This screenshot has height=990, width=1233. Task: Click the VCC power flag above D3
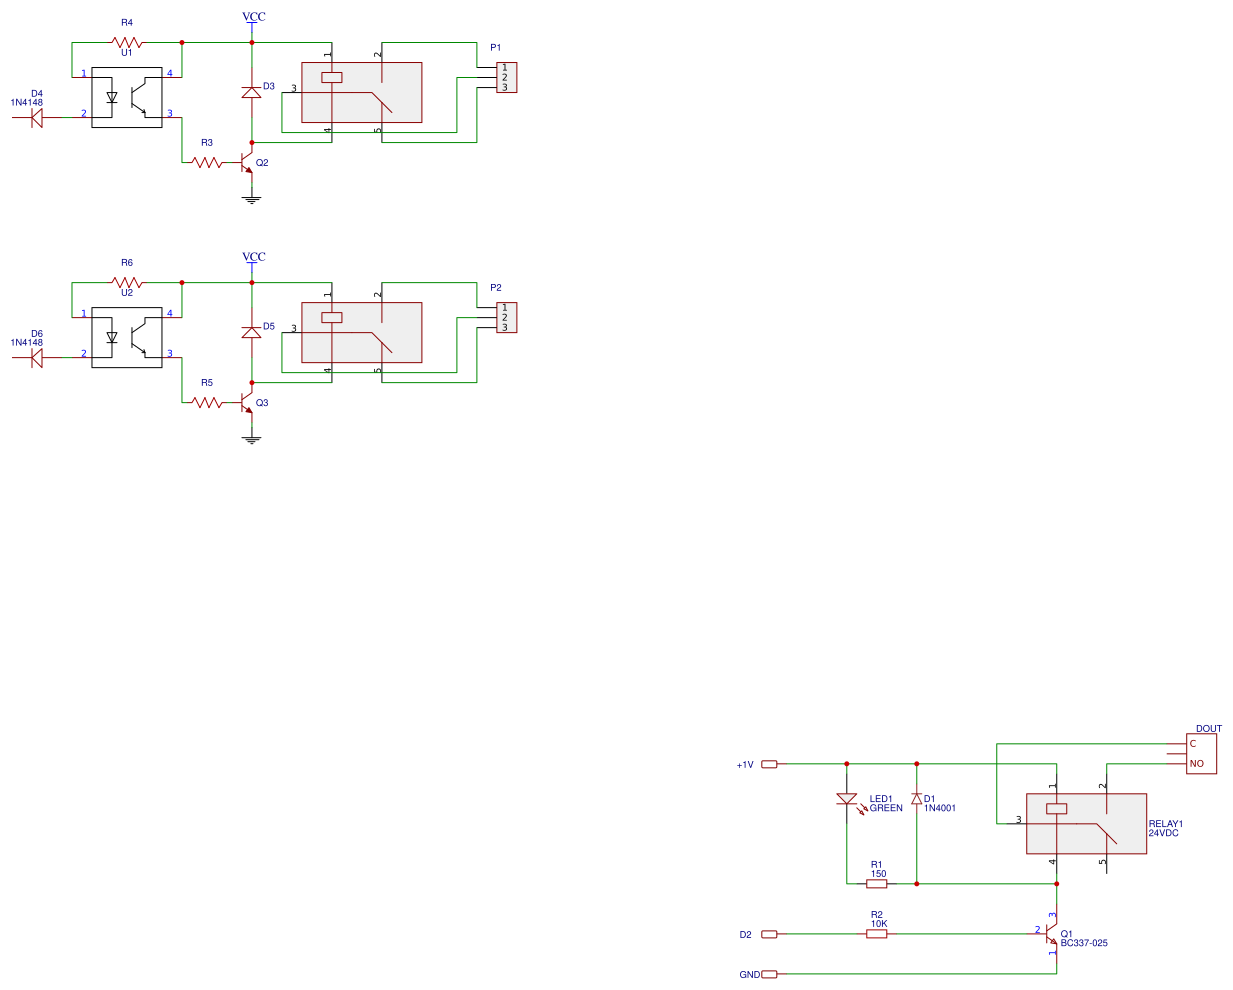tap(254, 20)
